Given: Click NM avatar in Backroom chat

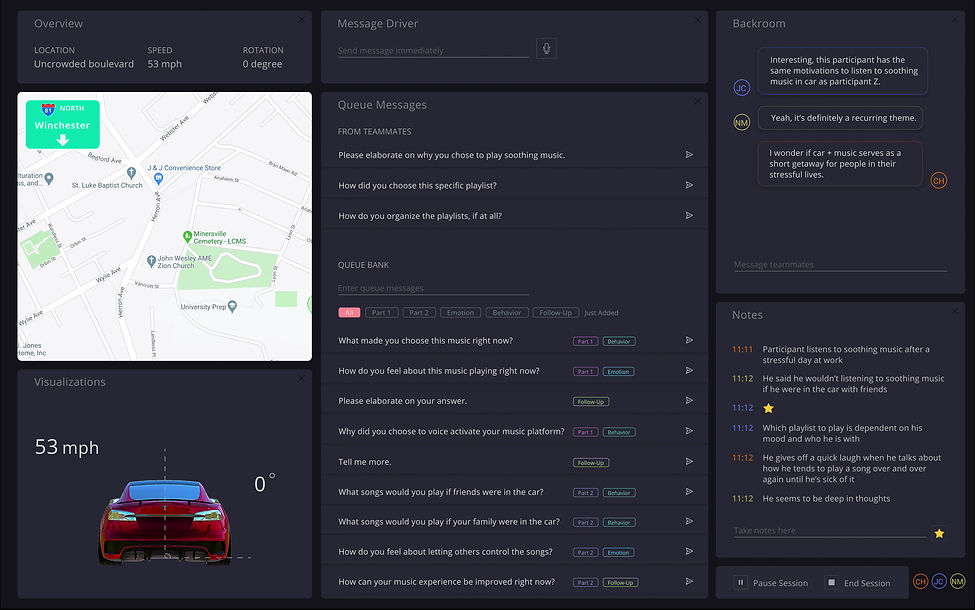Looking at the screenshot, I should (741, 122).
